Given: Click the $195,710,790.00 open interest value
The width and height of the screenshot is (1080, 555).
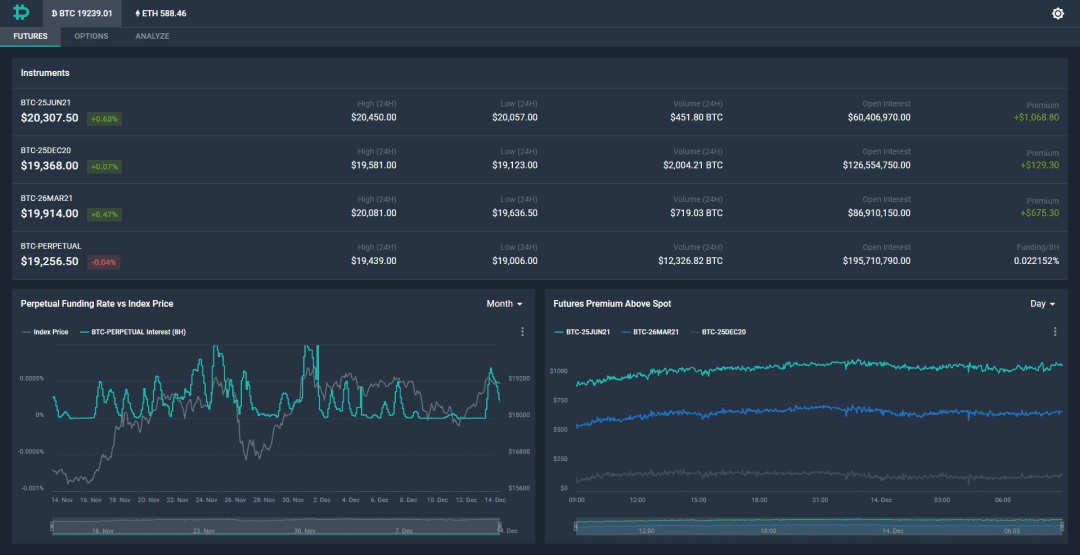Looking at the screenshot, I should pos(876,262).
